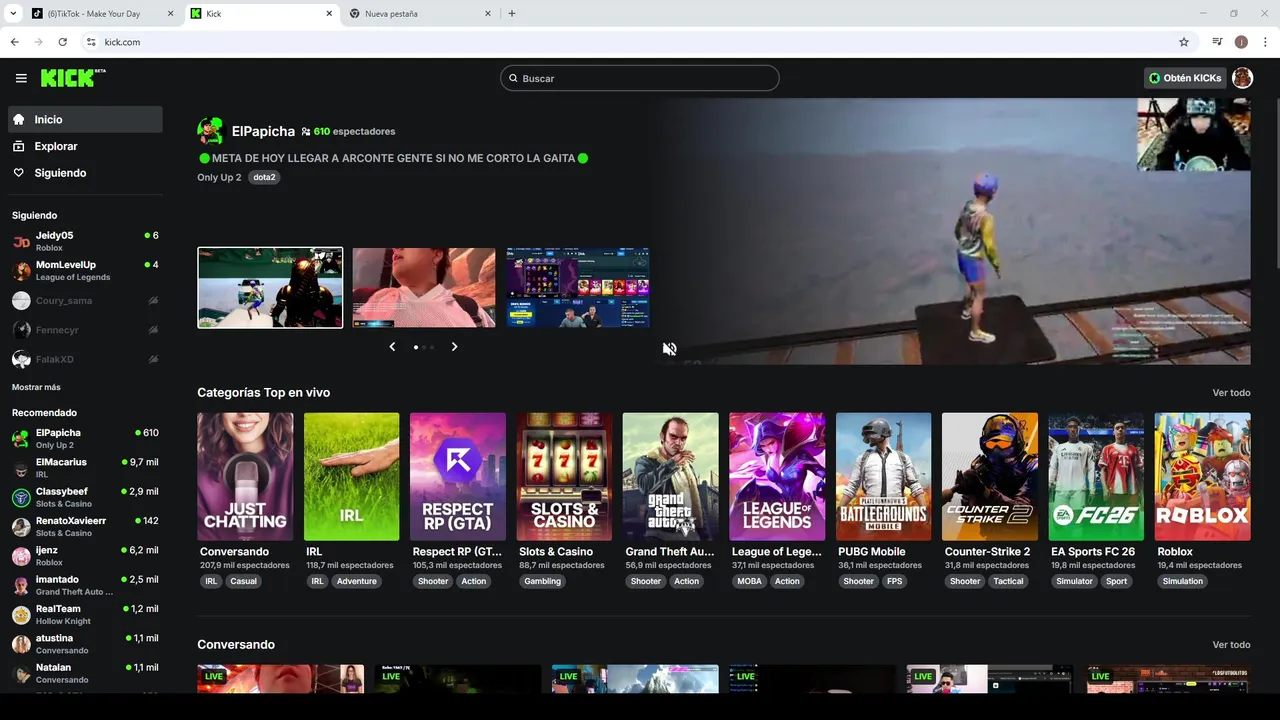Image resolution: width=1280 pixels, height=720 pixels.
Task: Bookmark this page with star icon
Action: pos(1184,42)
